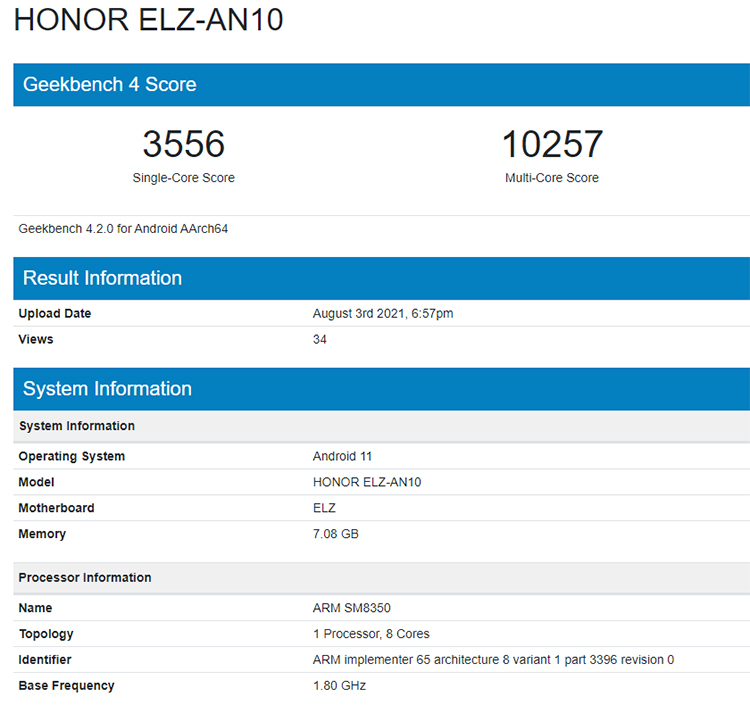The height and width of the screenshot is (705, 750).
Task: Select the views count 34
Action: point(320,340)
